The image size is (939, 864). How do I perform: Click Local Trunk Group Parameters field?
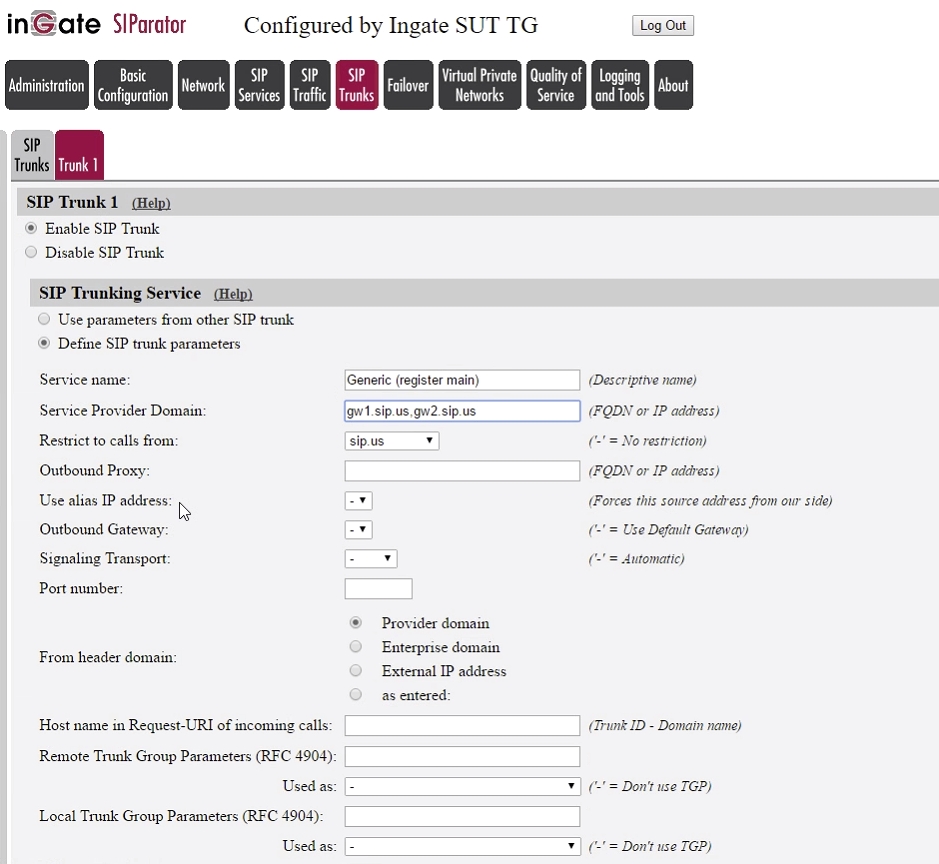click(x=462, y=816)
